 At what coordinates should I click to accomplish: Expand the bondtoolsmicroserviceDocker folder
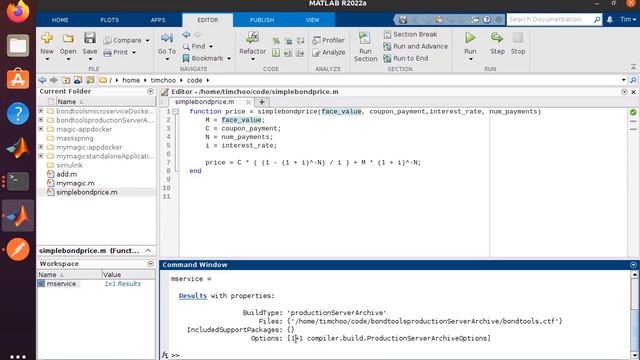coord(41,111)
